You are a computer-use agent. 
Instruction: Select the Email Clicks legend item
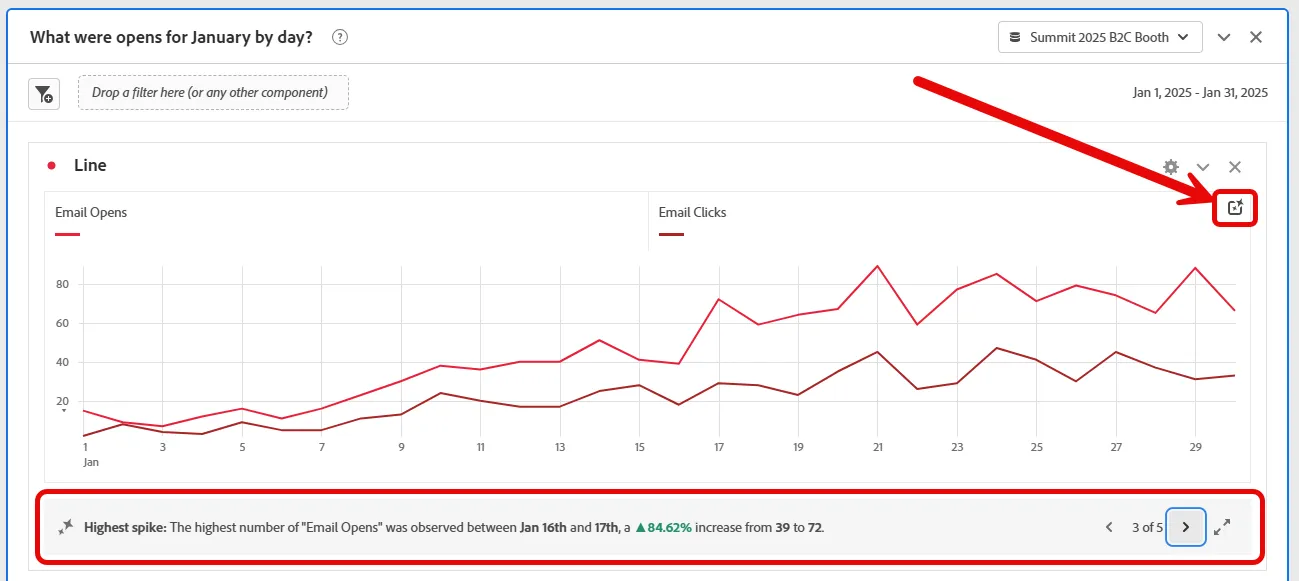pyautogui.click(x=692, y=212)
